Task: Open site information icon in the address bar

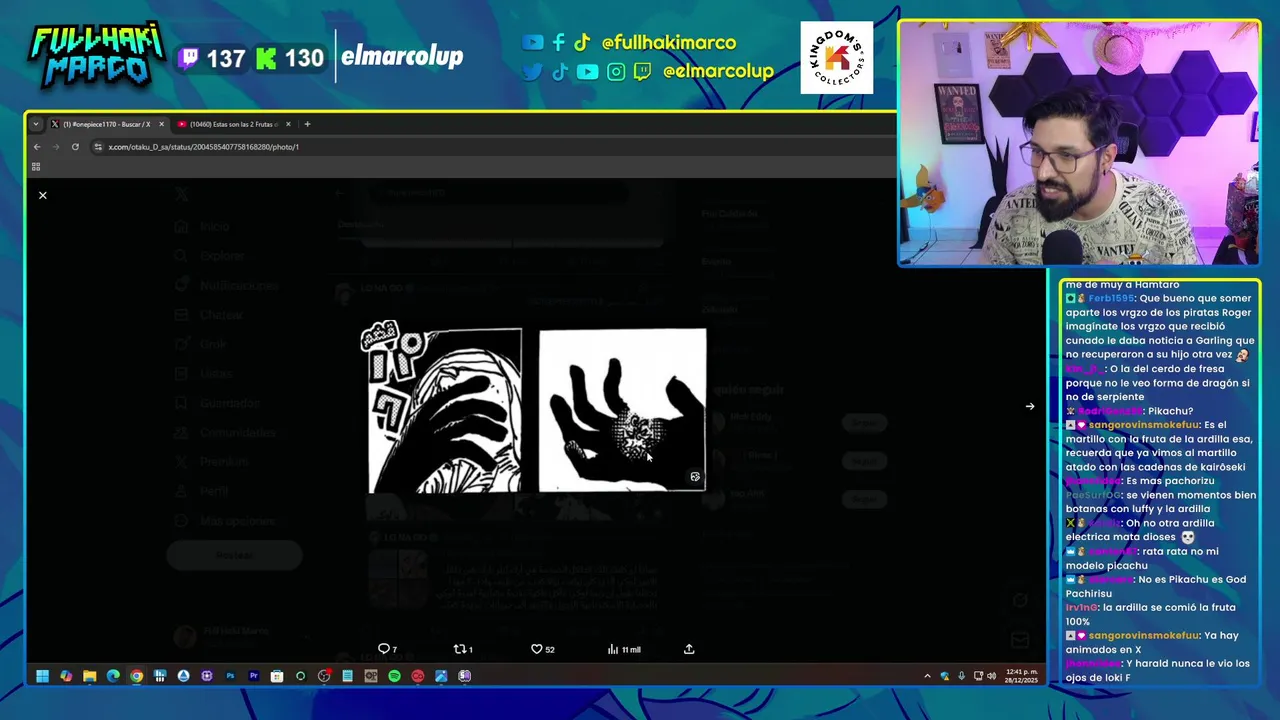Action: pyautogui.click(x=98, y=147)
